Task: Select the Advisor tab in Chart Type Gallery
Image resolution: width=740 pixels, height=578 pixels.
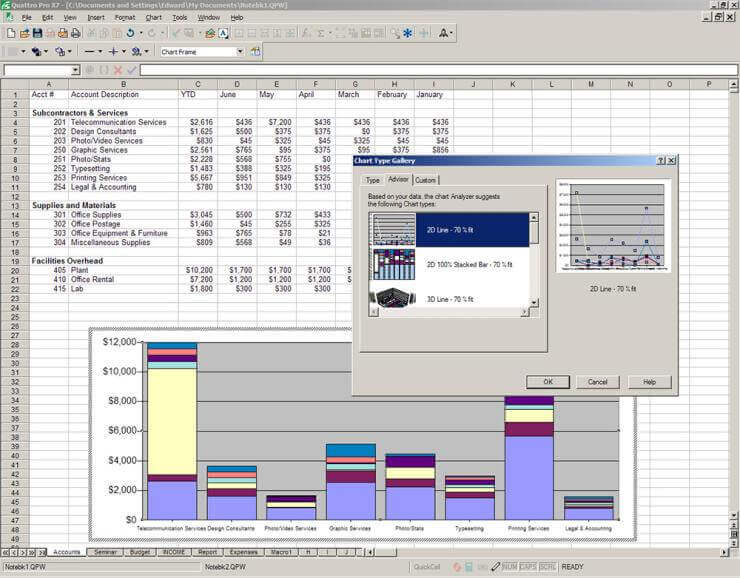Action: 398,179
